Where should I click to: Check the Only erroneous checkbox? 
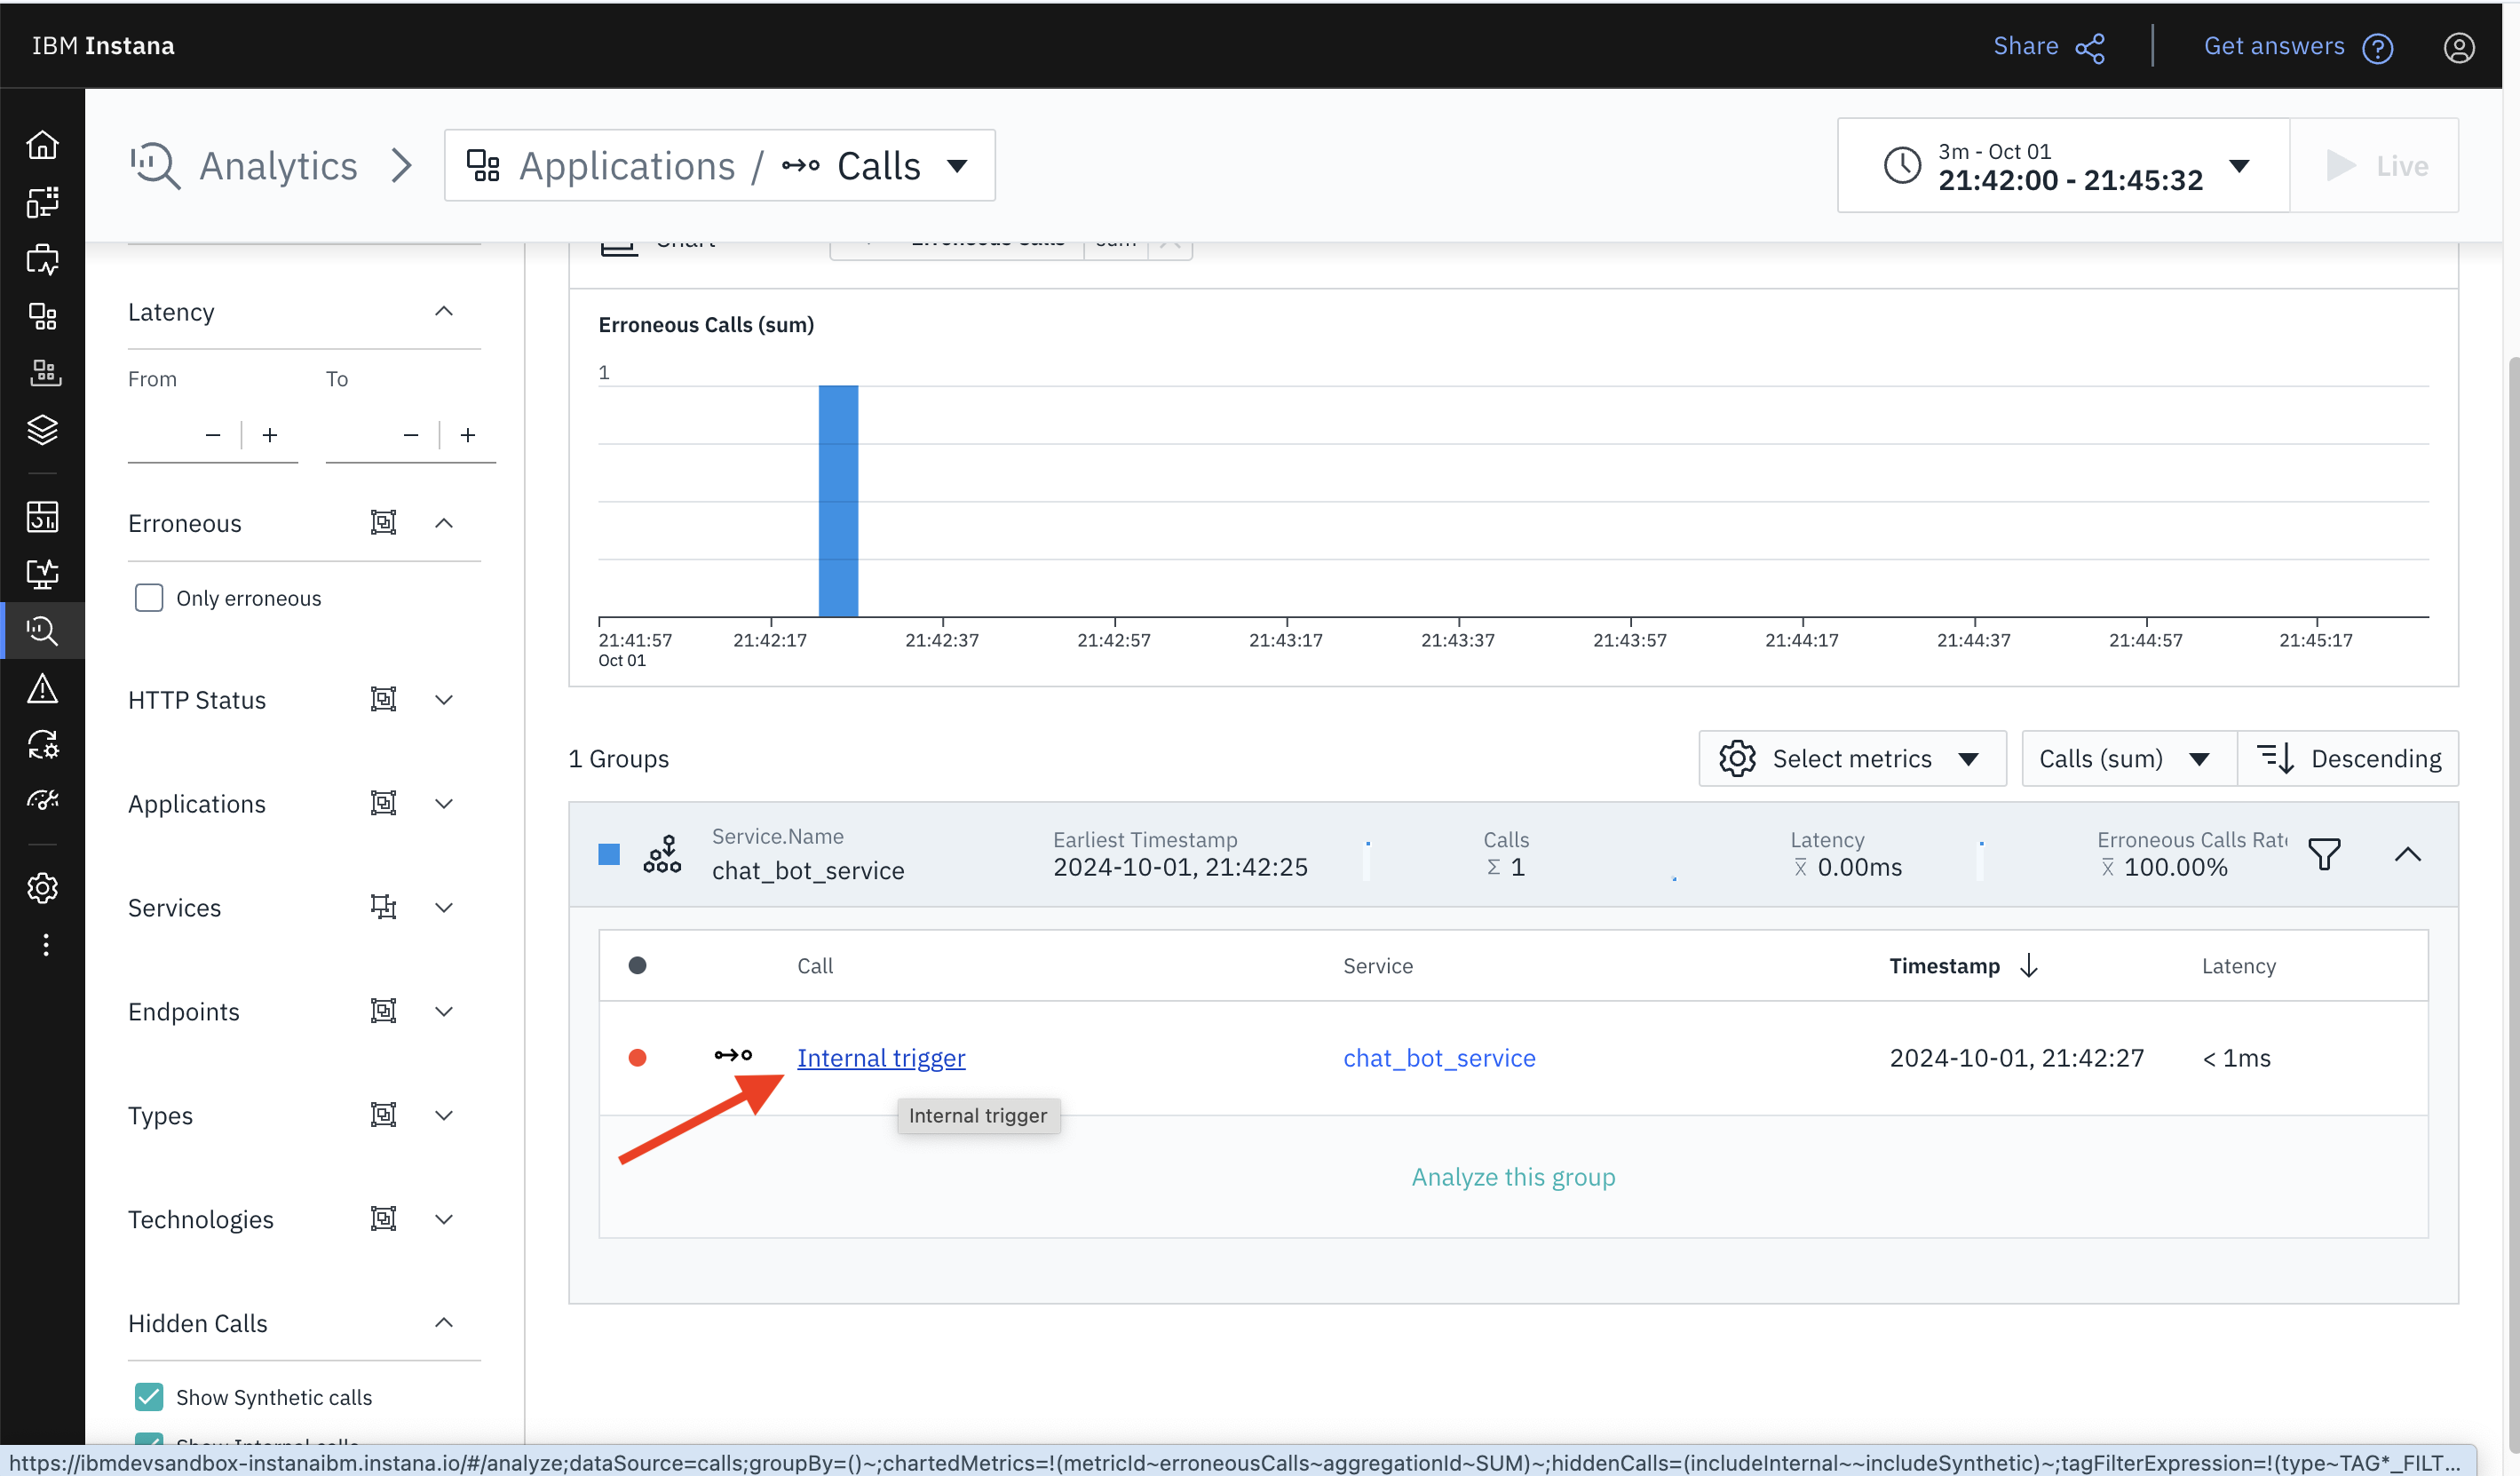[148, 597]
